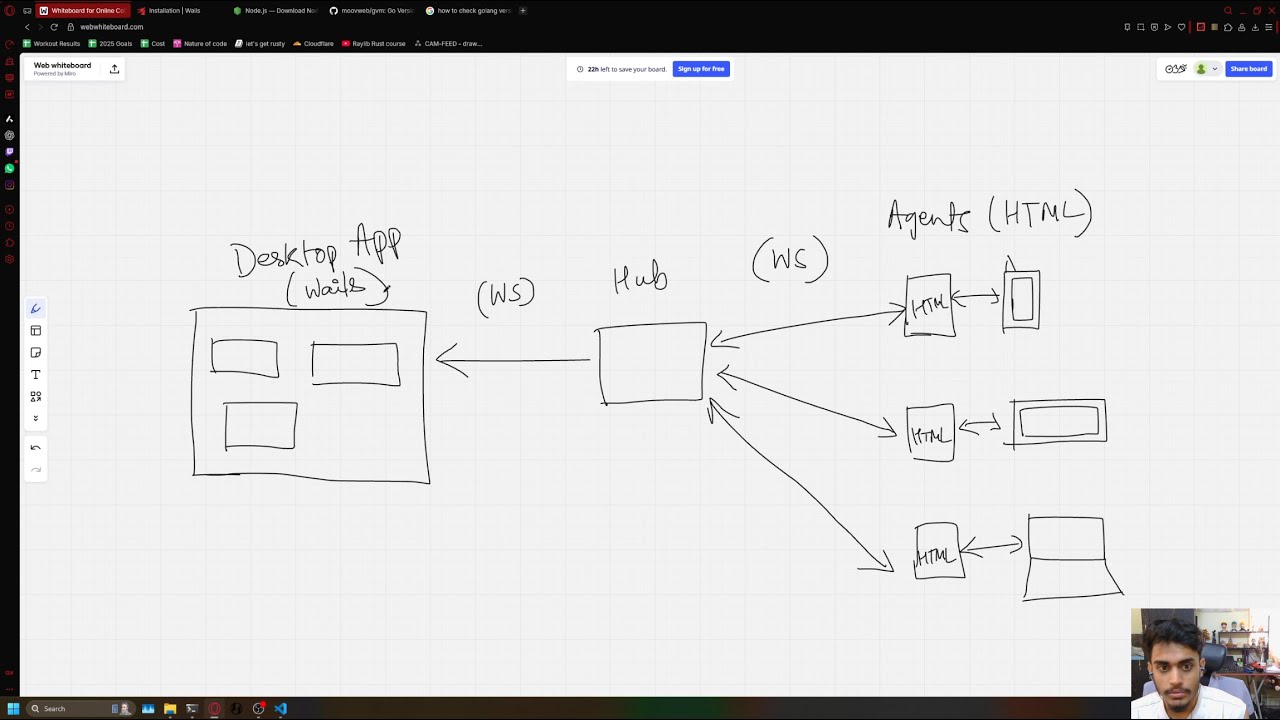Click the Share board button
The height and width of the screenshot is (720, 1280).
(x=1248, y=69)
